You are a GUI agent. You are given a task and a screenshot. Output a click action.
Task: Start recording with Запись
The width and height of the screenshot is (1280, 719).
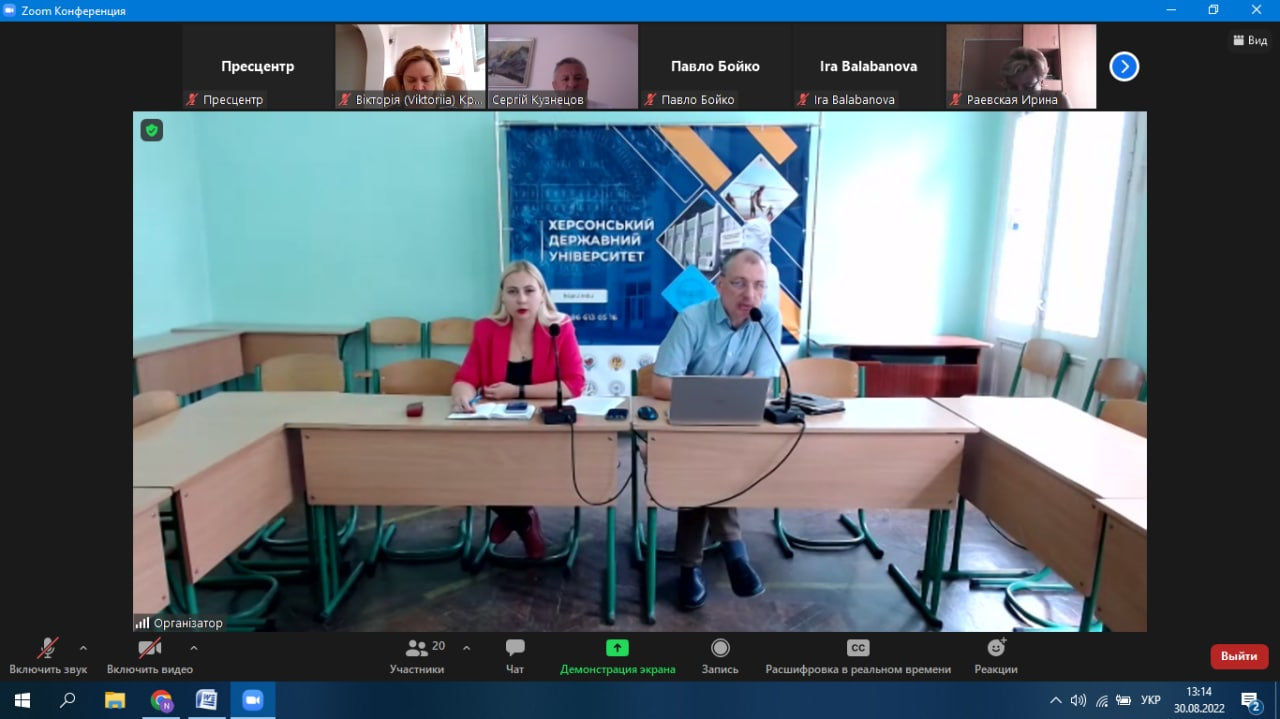click(720, 655)
